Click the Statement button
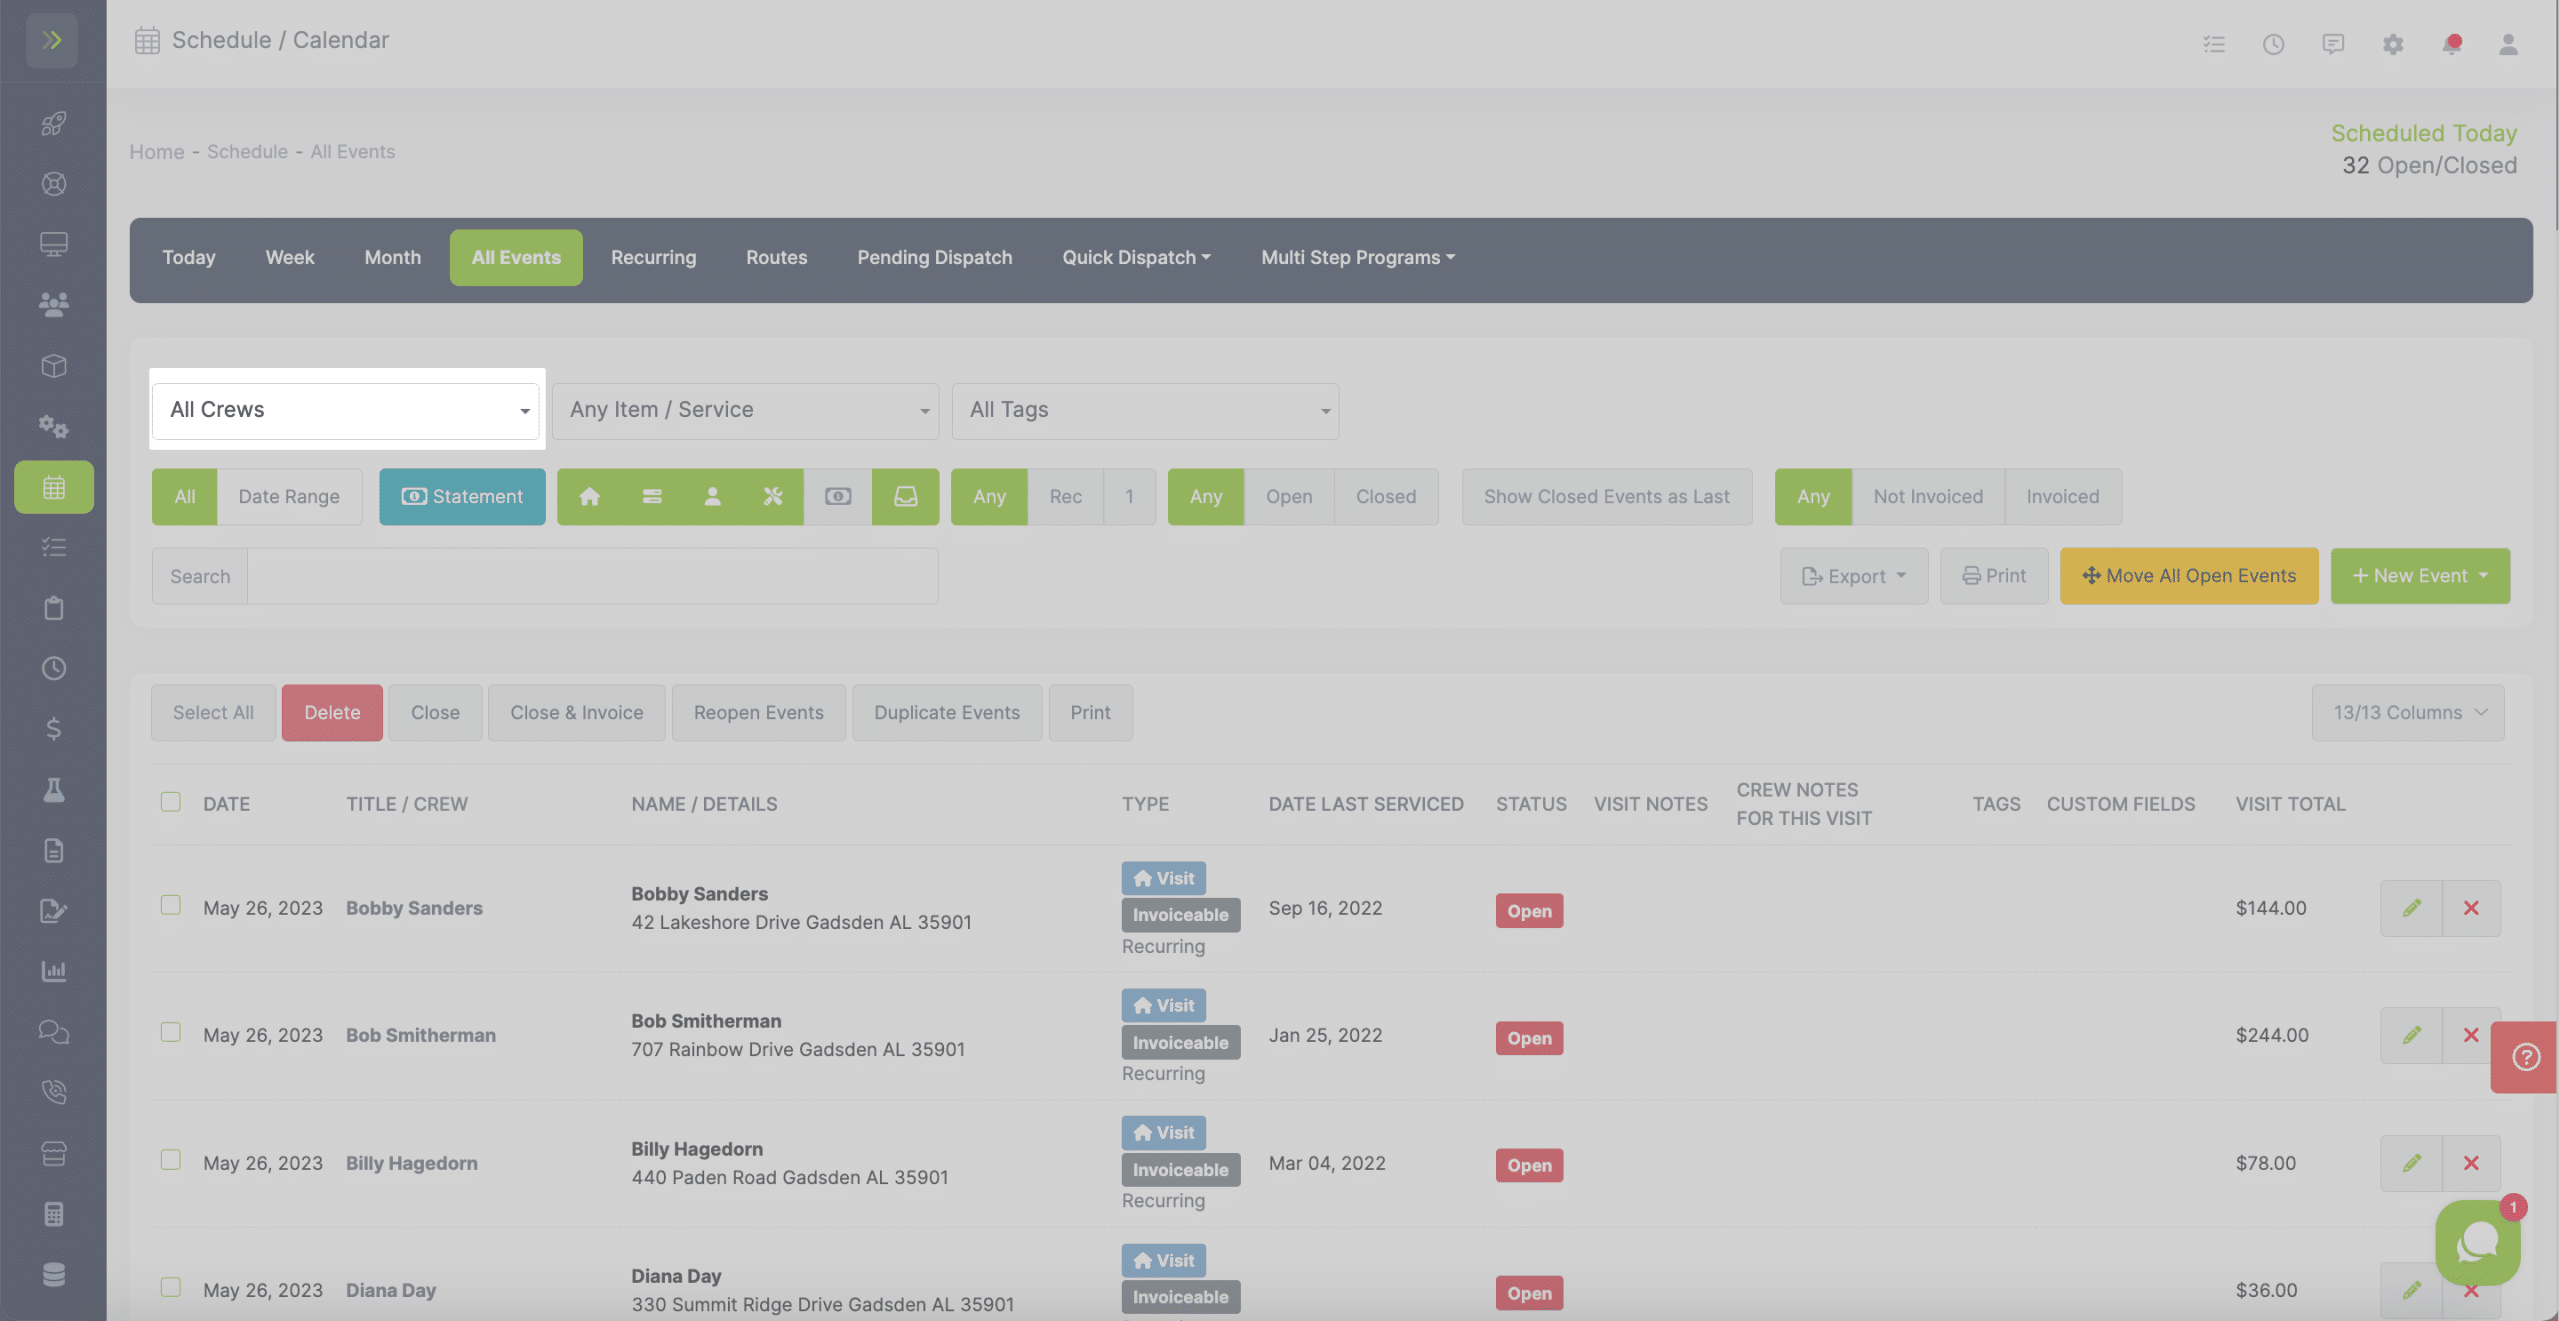Screen dimensions: 2560x1321 pyautogui.click(x=462, y=497)
